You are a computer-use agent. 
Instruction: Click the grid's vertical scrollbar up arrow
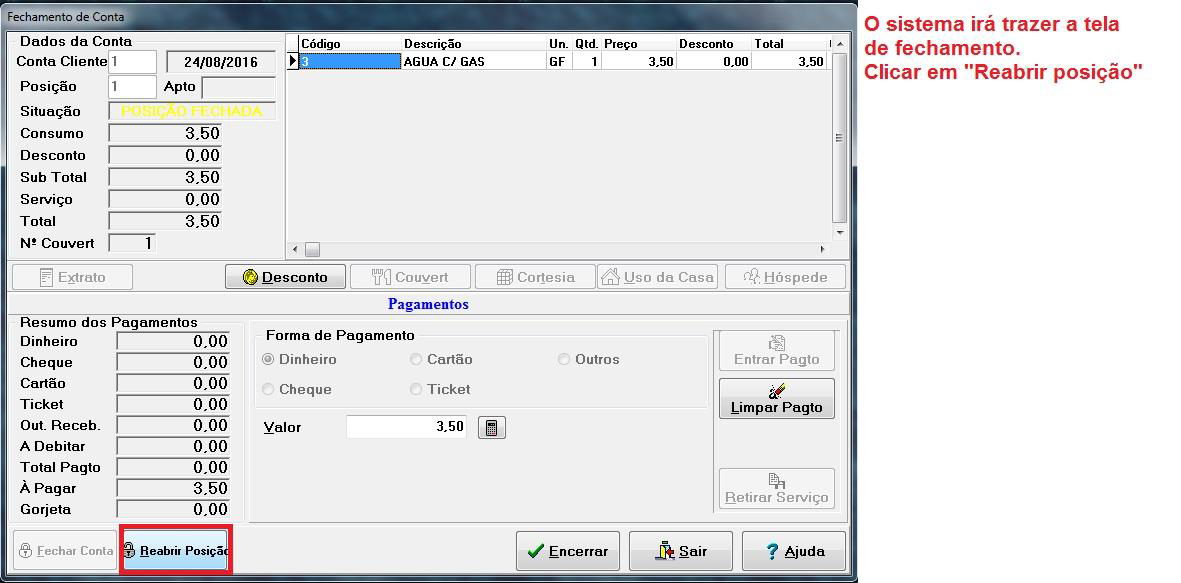pyautogui.click(x=839, y=44)
